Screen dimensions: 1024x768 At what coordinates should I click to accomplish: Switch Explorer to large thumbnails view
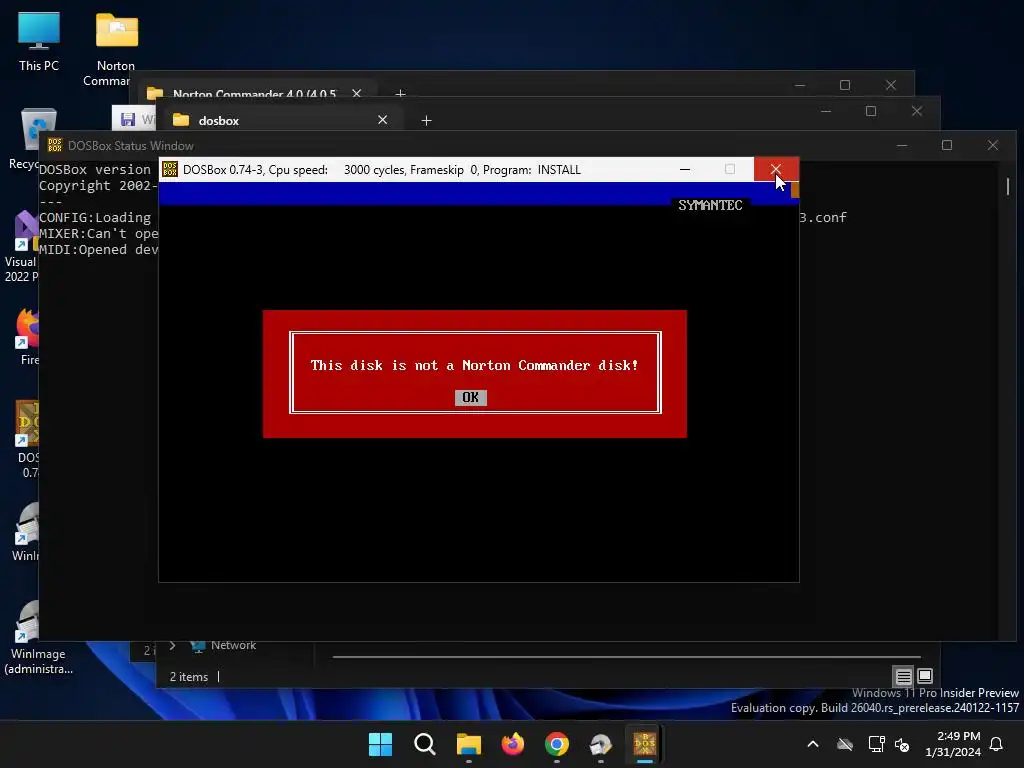pos(925,676)
